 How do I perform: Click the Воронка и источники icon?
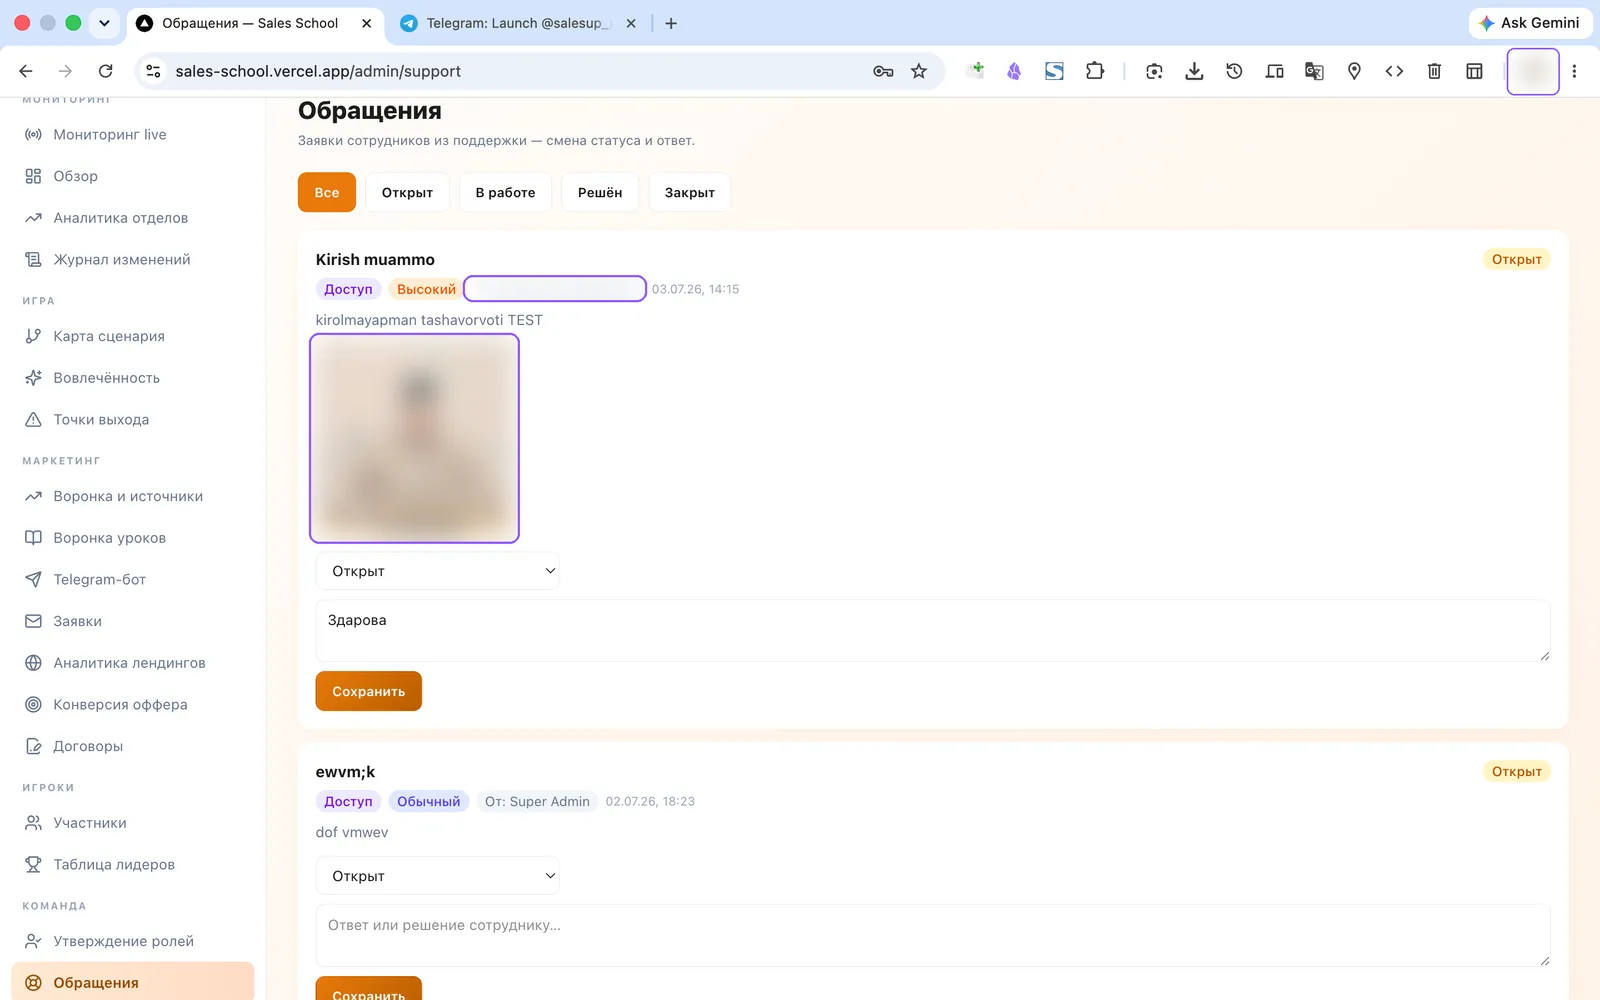[x=33, y=496]
